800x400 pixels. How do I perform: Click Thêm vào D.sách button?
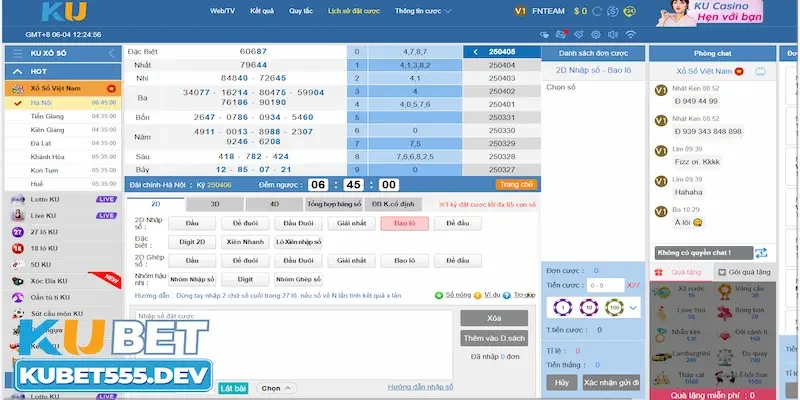(x=494, y=338)
